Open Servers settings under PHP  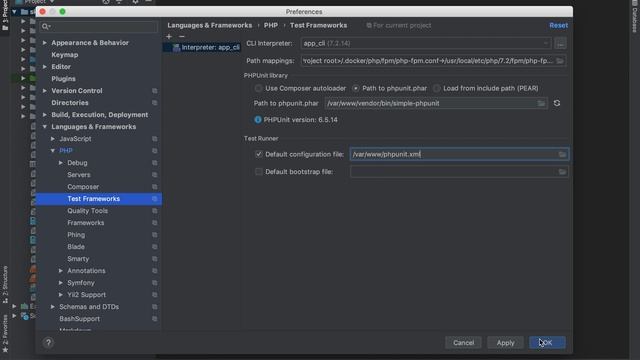pyautogui.click(x=79, y=175)
